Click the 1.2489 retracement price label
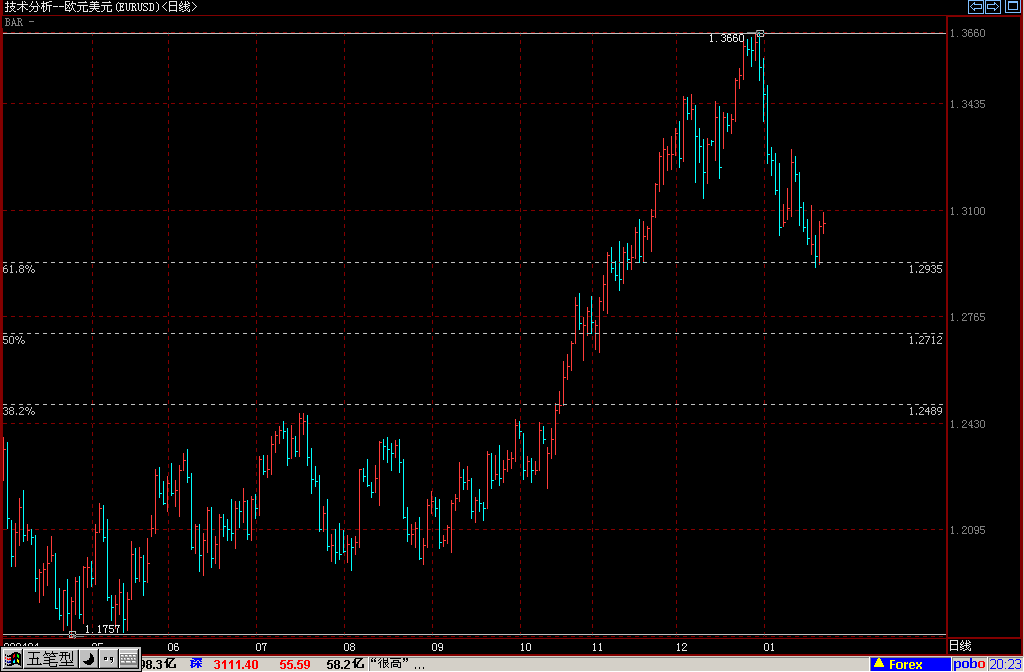This screenshot has width=1024, height=672. (925, 411)
